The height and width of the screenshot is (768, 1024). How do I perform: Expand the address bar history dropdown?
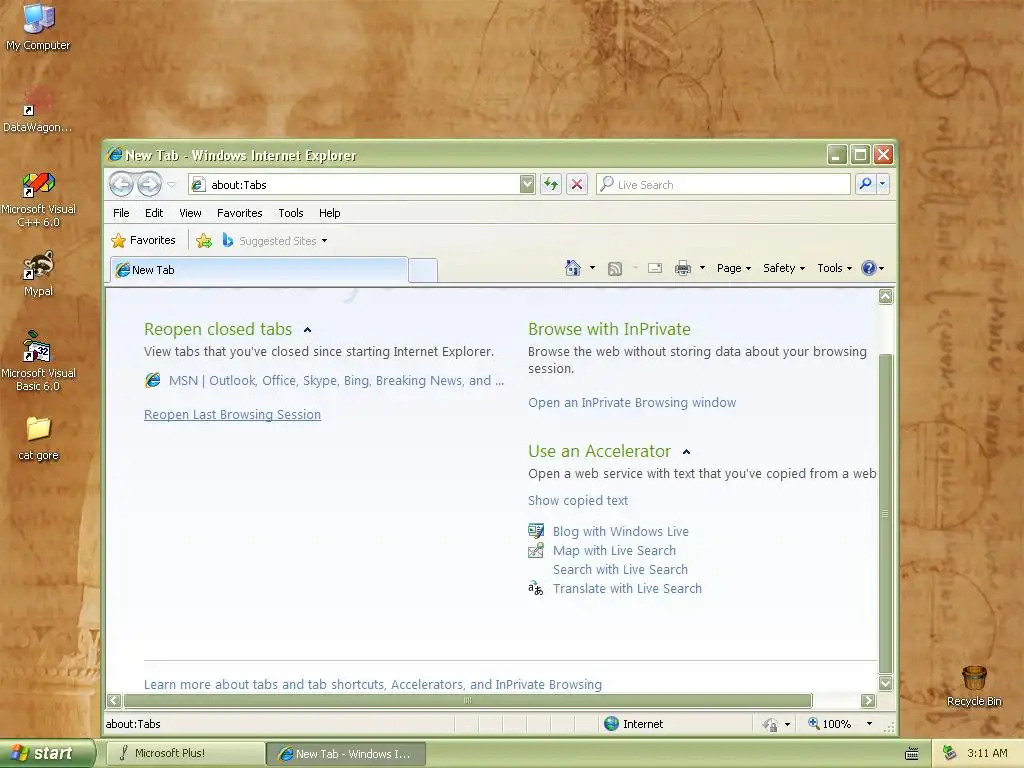tap(528, 185)
